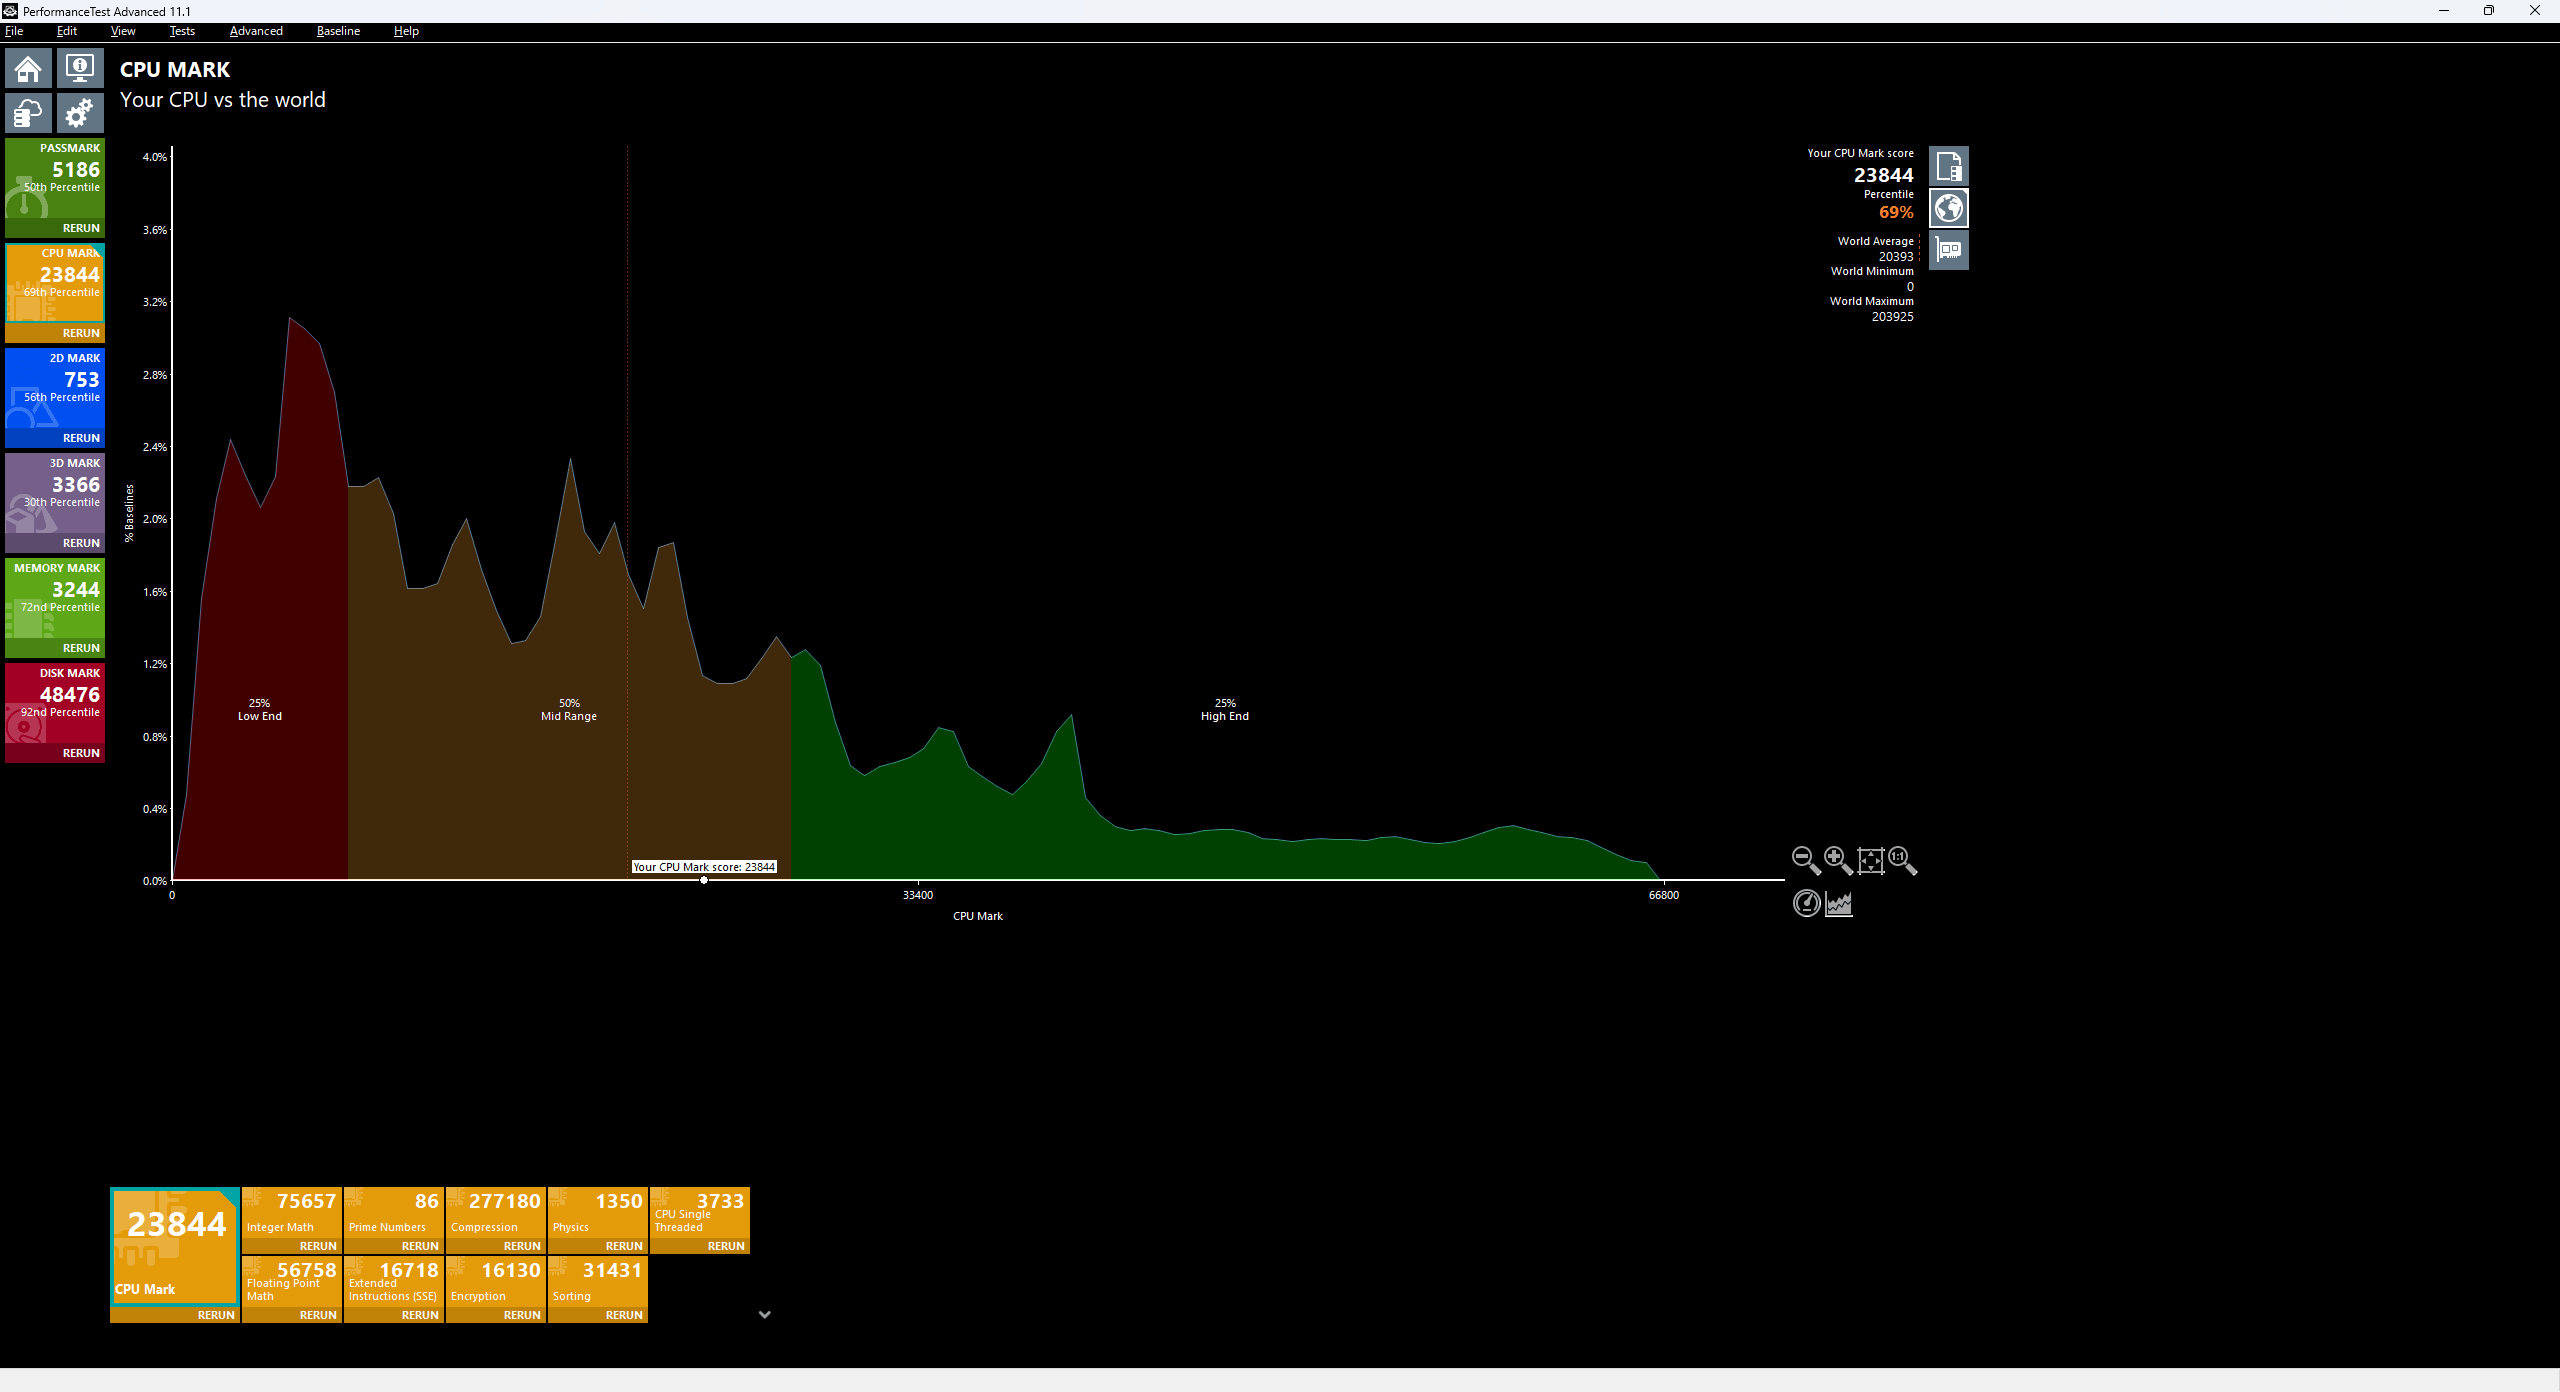Open the System Information monitor icon

point(79,69)
